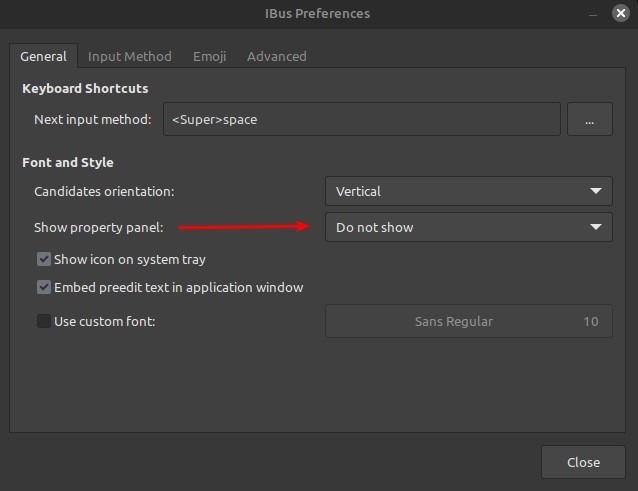Image resolution: width=638 pixels, height=491 pixels.
Task: Open the shortcut chooser ellipsis button
Action: (x=590, y=119)
